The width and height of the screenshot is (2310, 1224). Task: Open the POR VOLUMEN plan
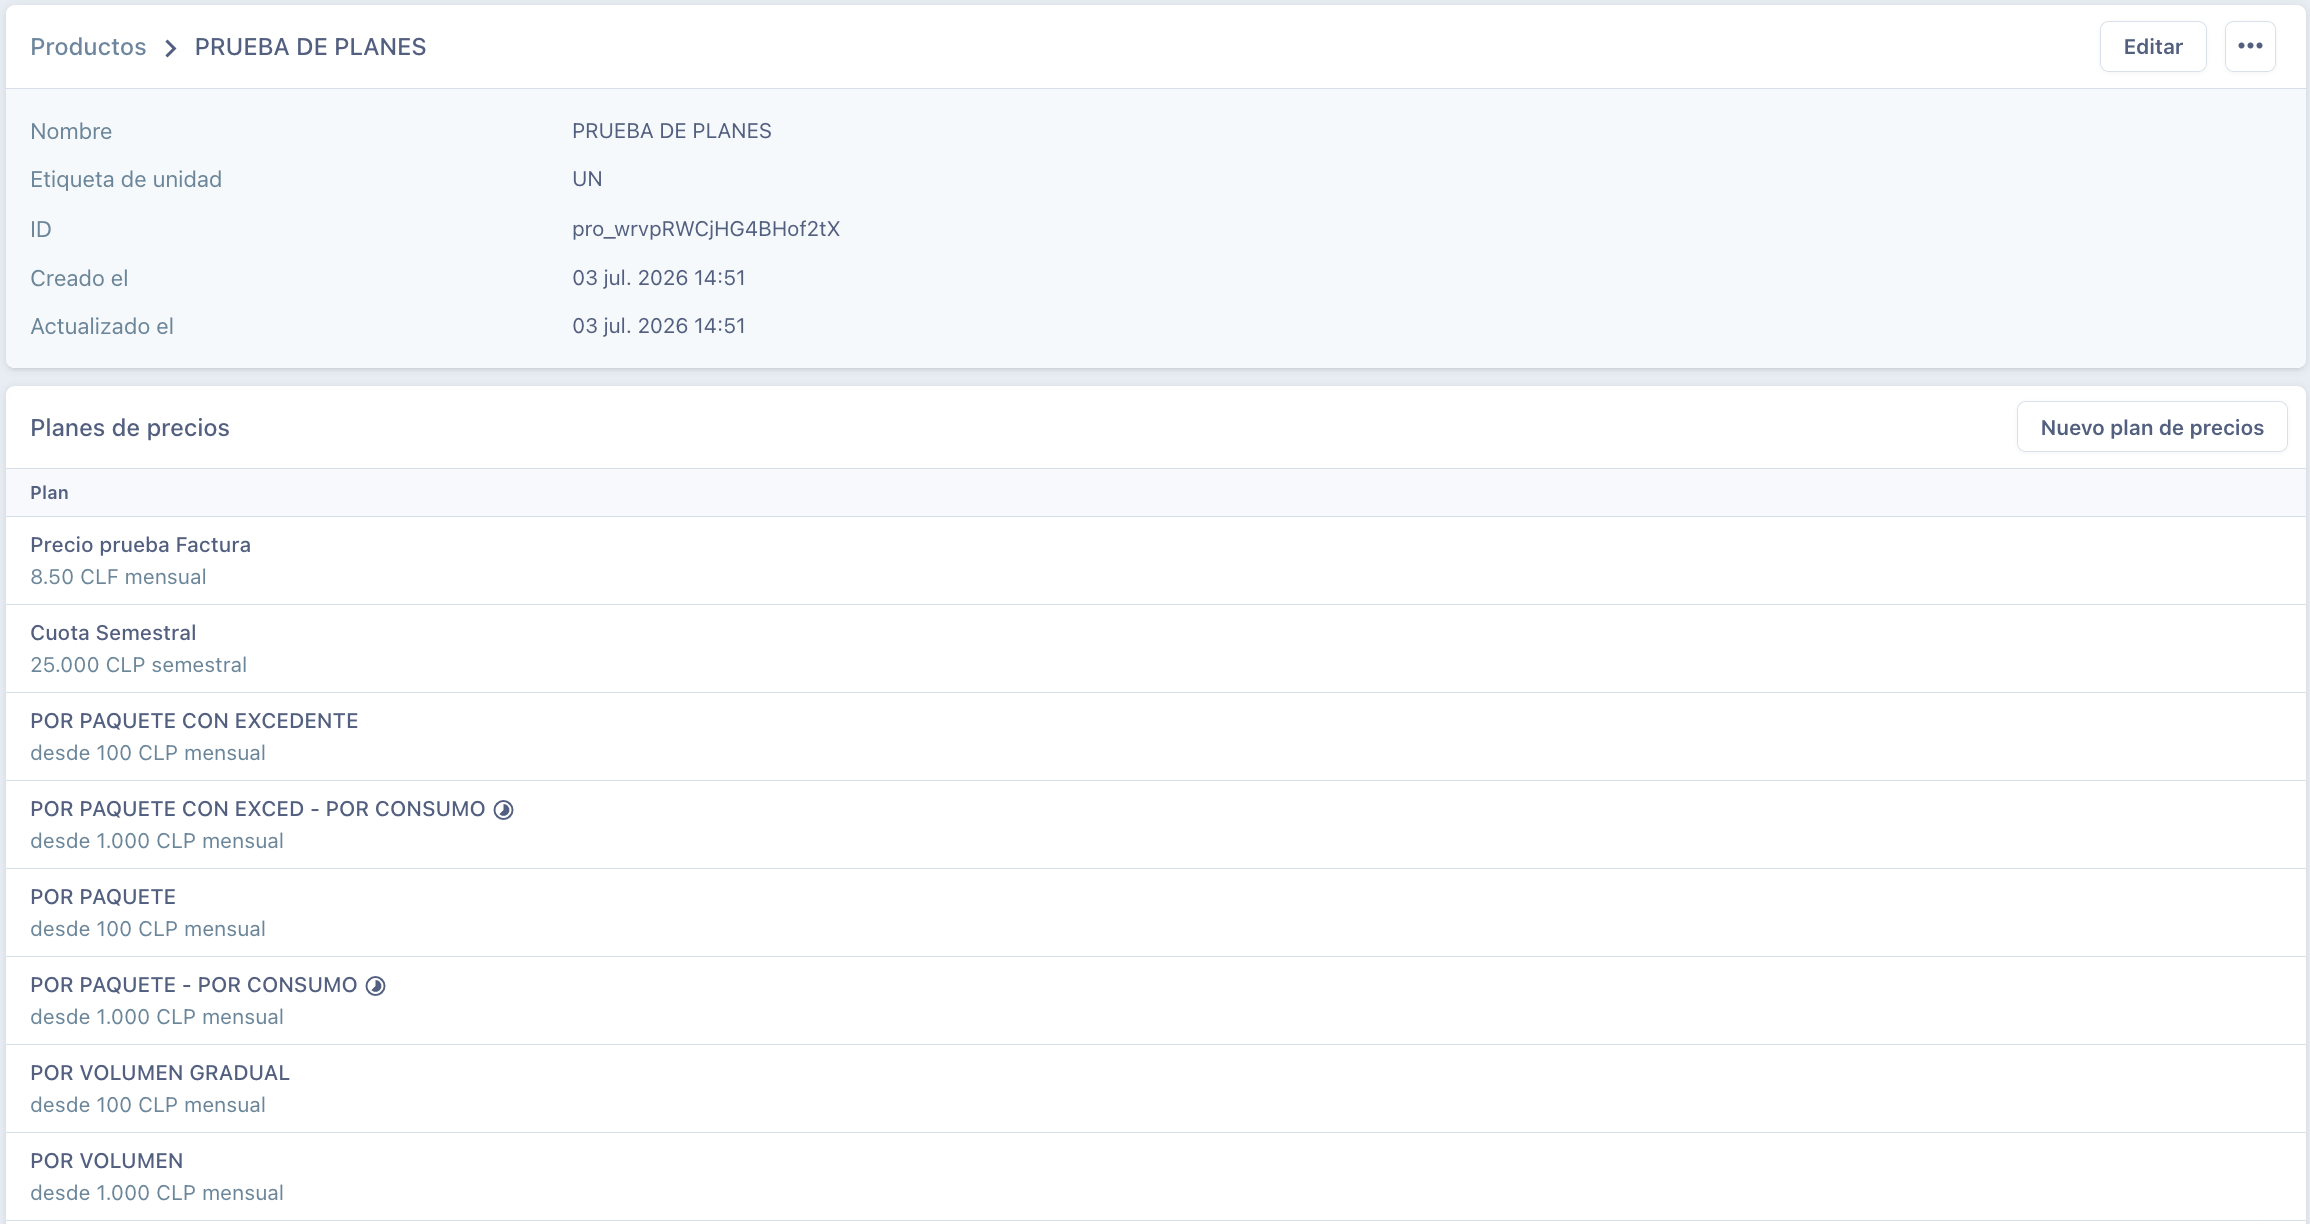click(1156, 1176)
